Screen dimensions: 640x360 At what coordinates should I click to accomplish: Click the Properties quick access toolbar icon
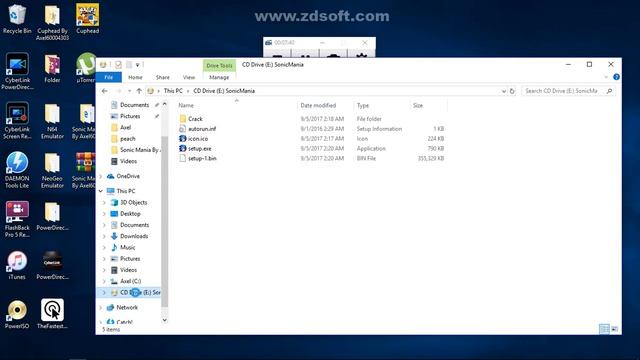118,64
